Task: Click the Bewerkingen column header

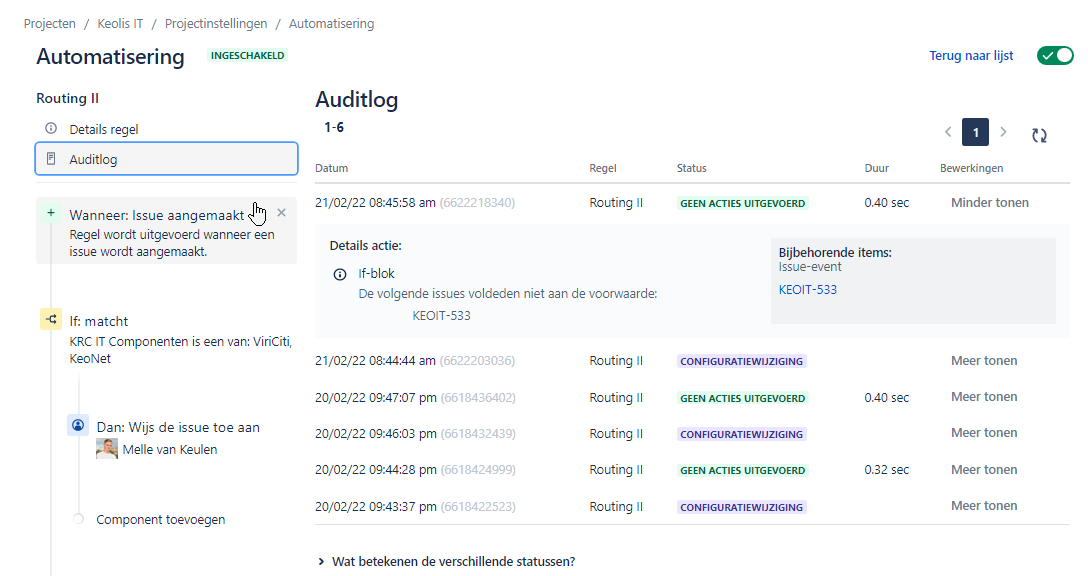Action: click(x=971, y=168)
